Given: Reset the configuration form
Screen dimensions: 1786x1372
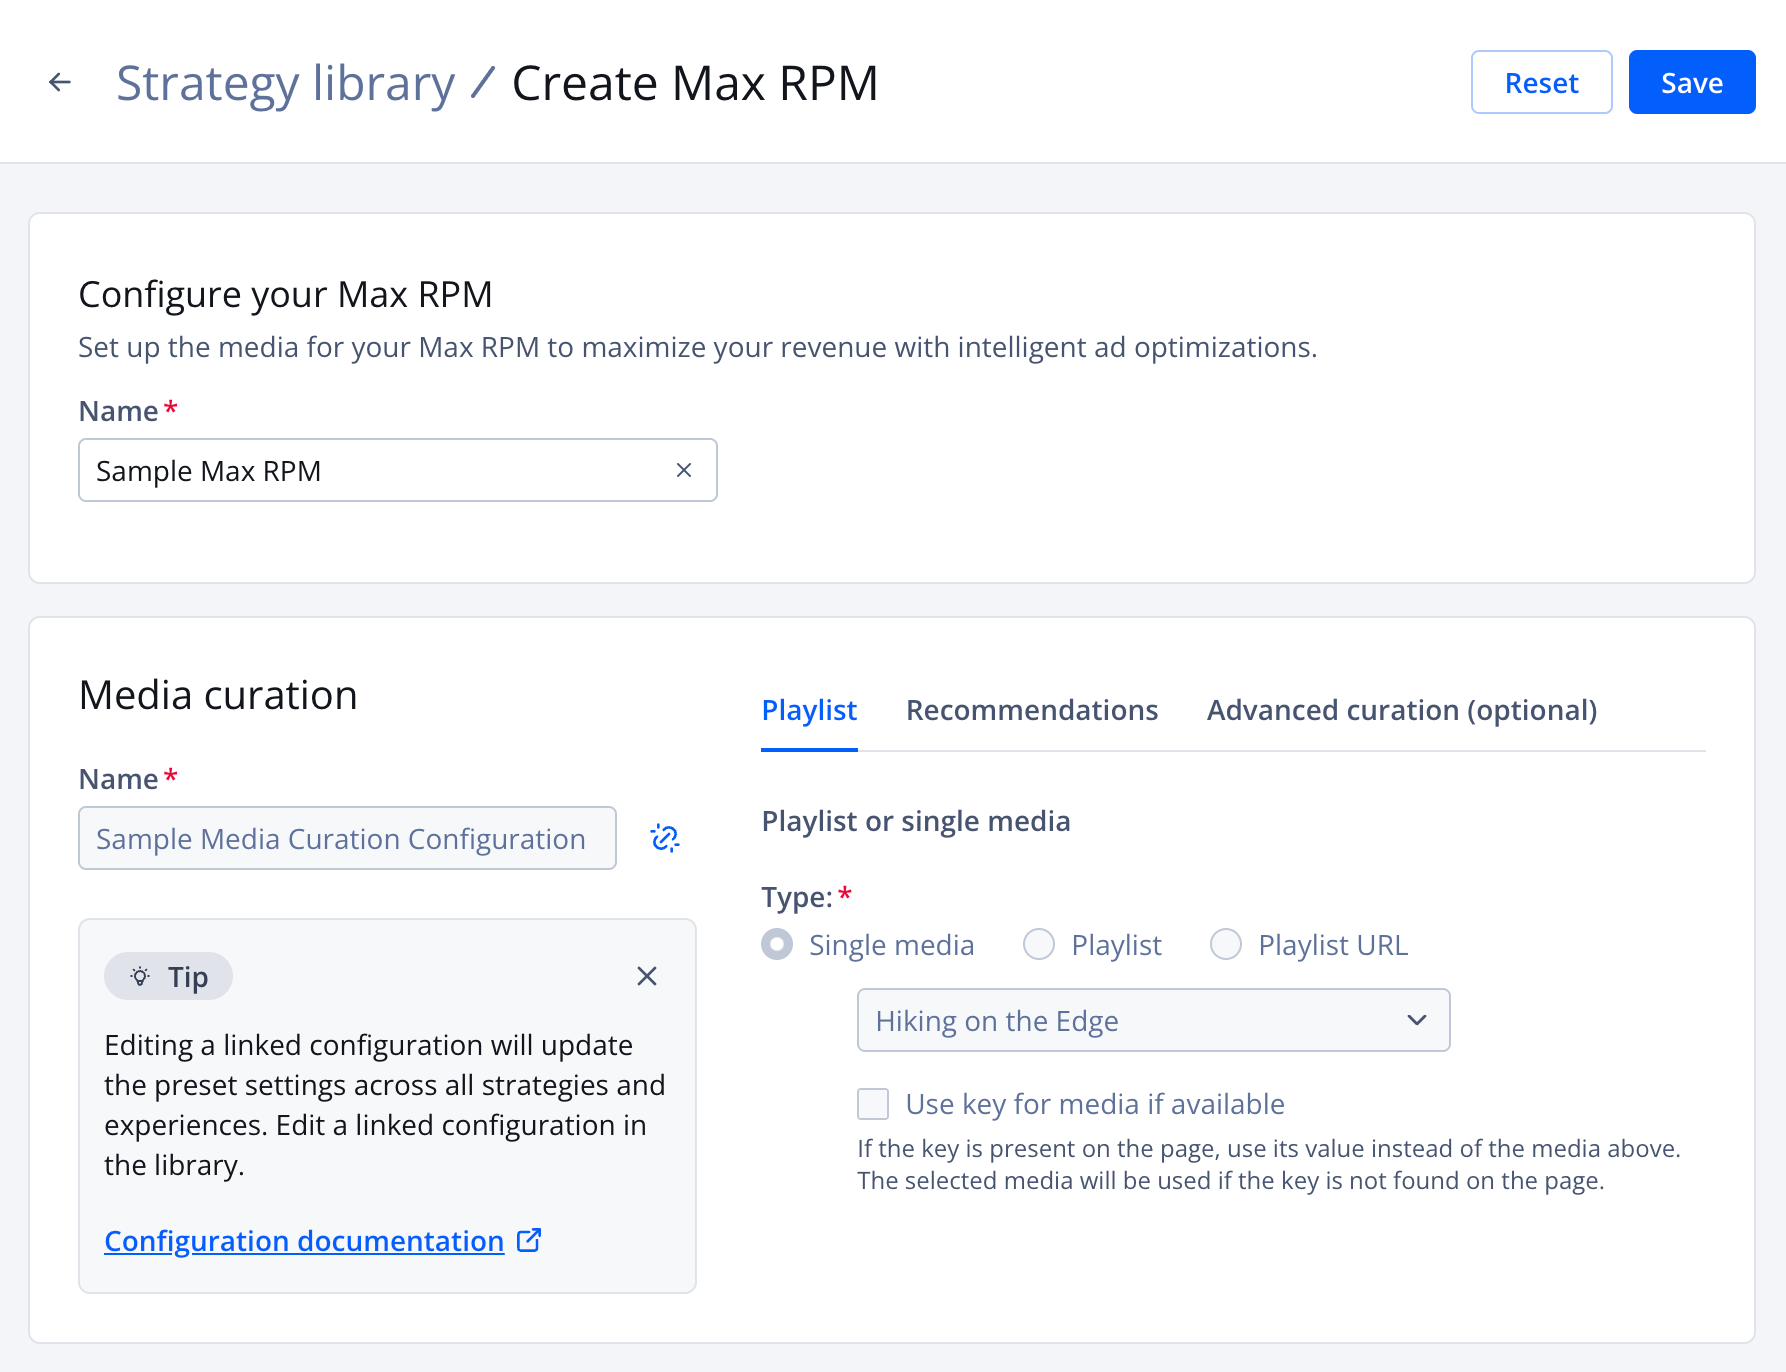Looking at the screenshot, I should [1541, 82].
